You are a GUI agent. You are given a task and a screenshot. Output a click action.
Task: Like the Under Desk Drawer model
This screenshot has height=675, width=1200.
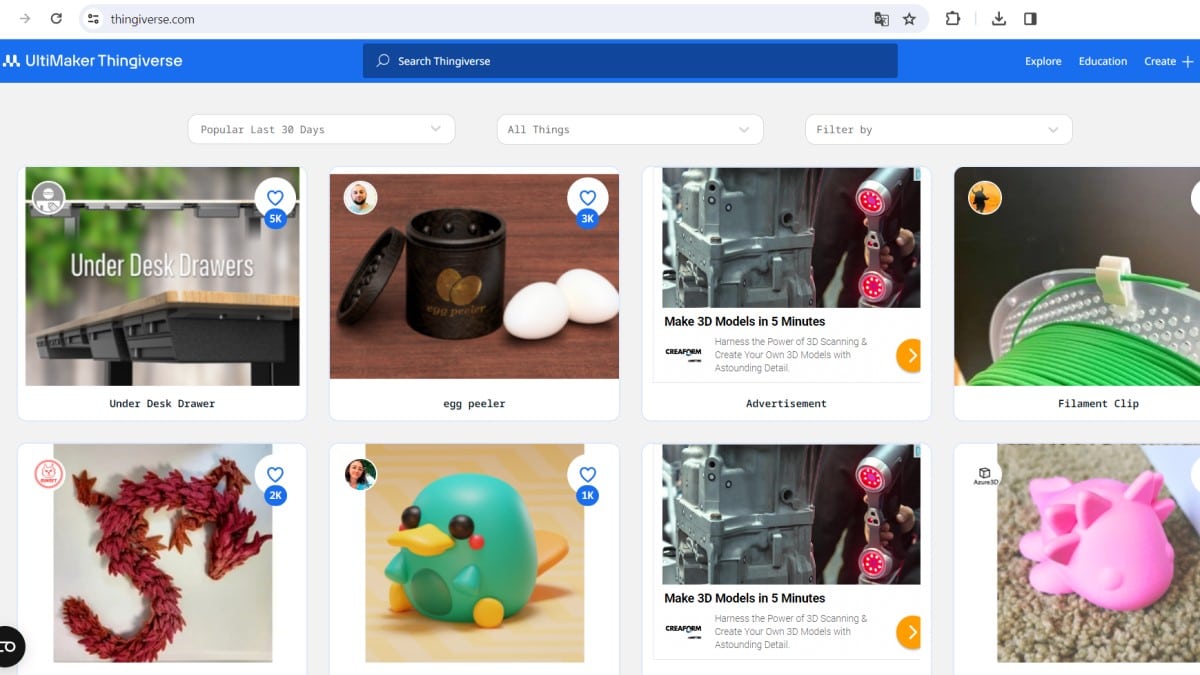(275, 198)
